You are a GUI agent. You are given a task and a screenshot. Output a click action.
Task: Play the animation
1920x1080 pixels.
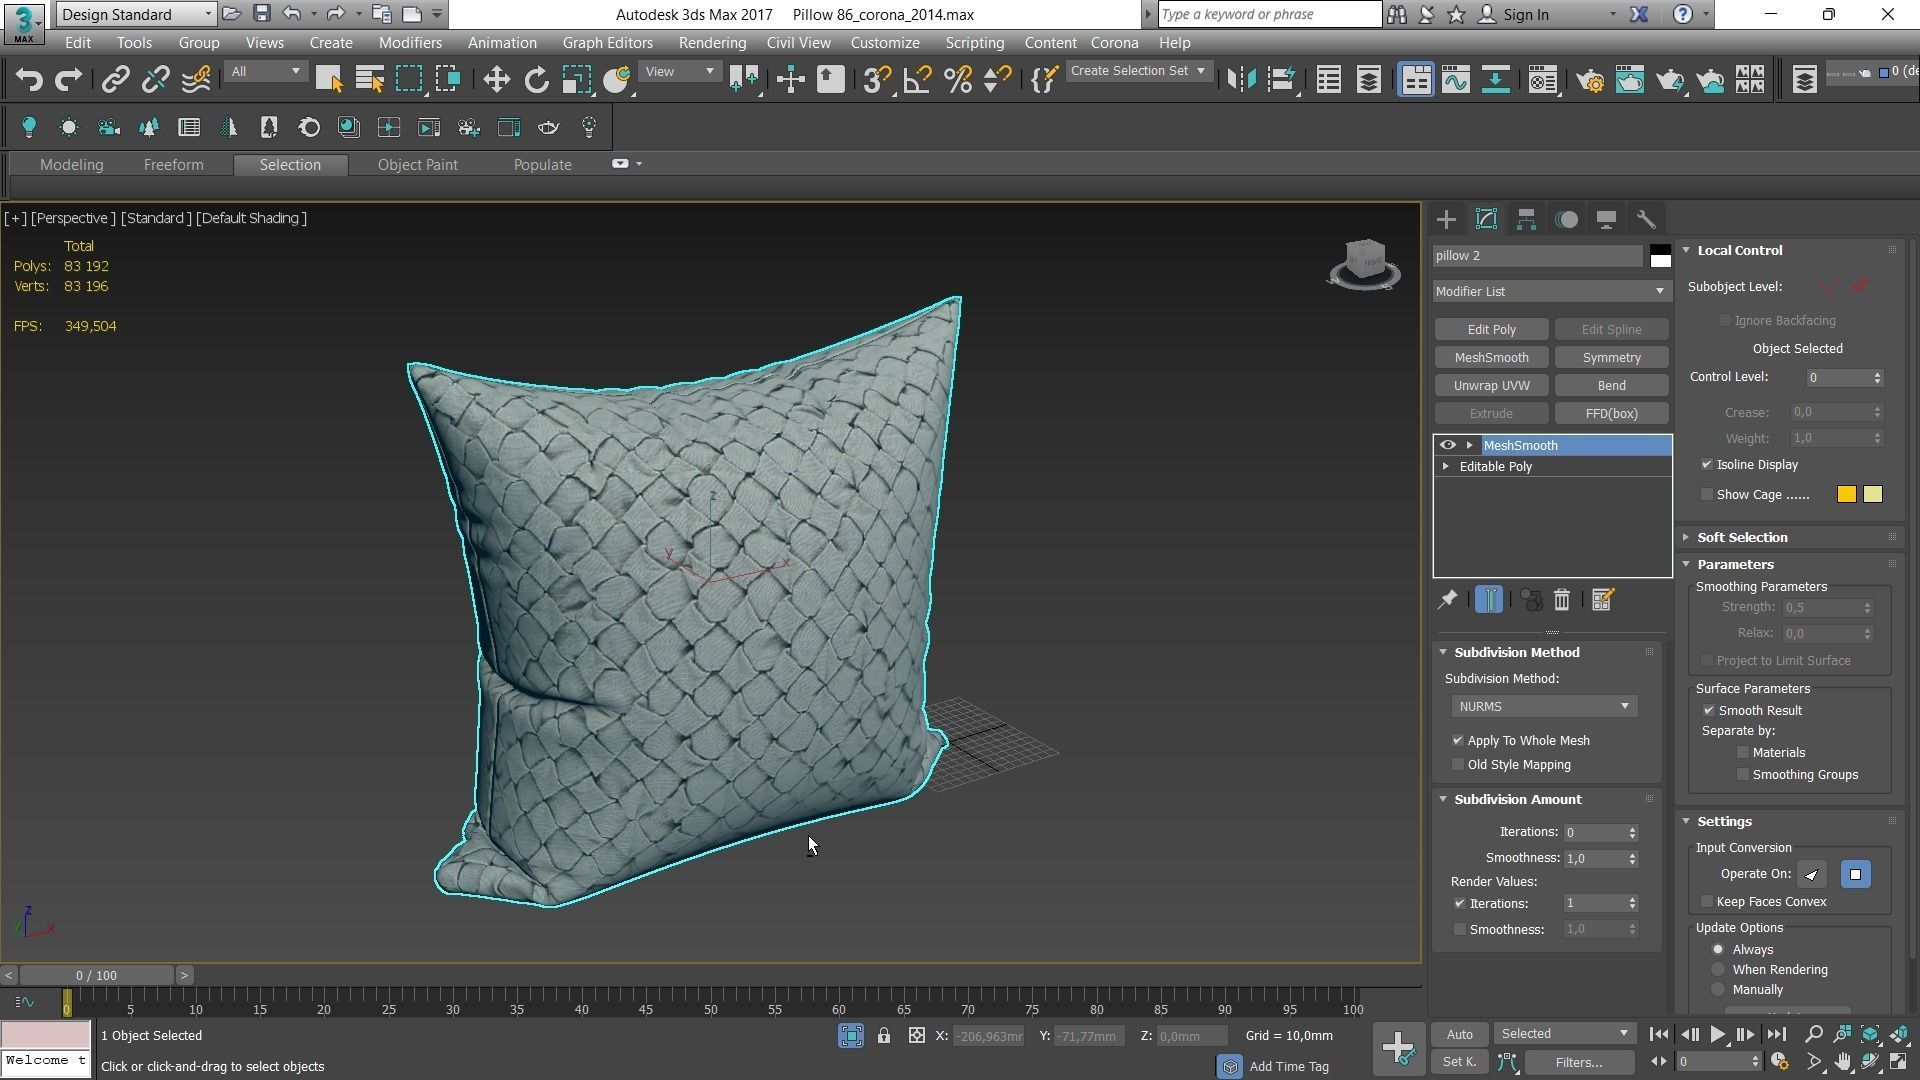tap(1717, 1035)
